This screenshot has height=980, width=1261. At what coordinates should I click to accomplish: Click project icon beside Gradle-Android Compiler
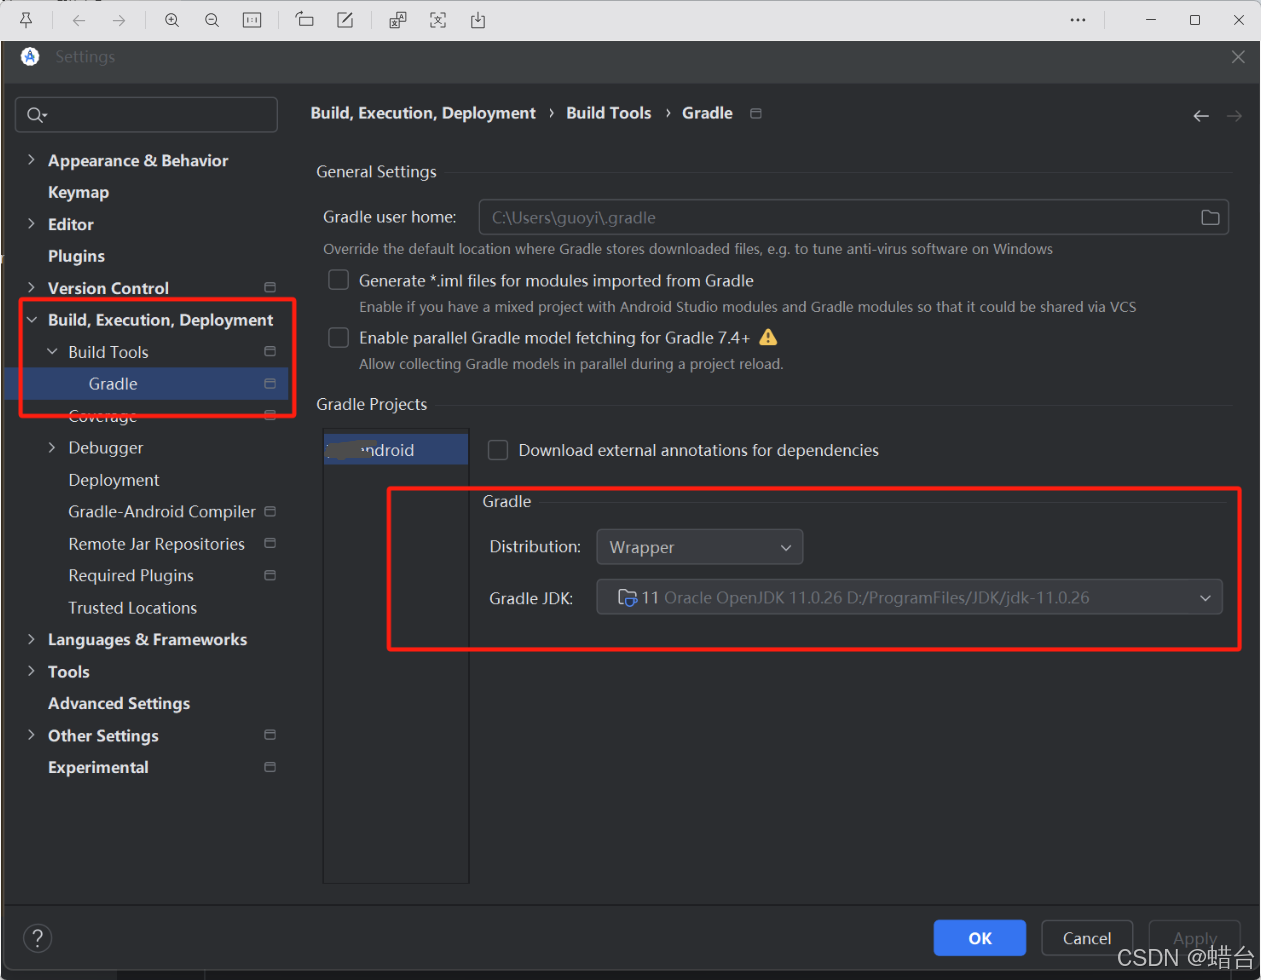[270, 511]
